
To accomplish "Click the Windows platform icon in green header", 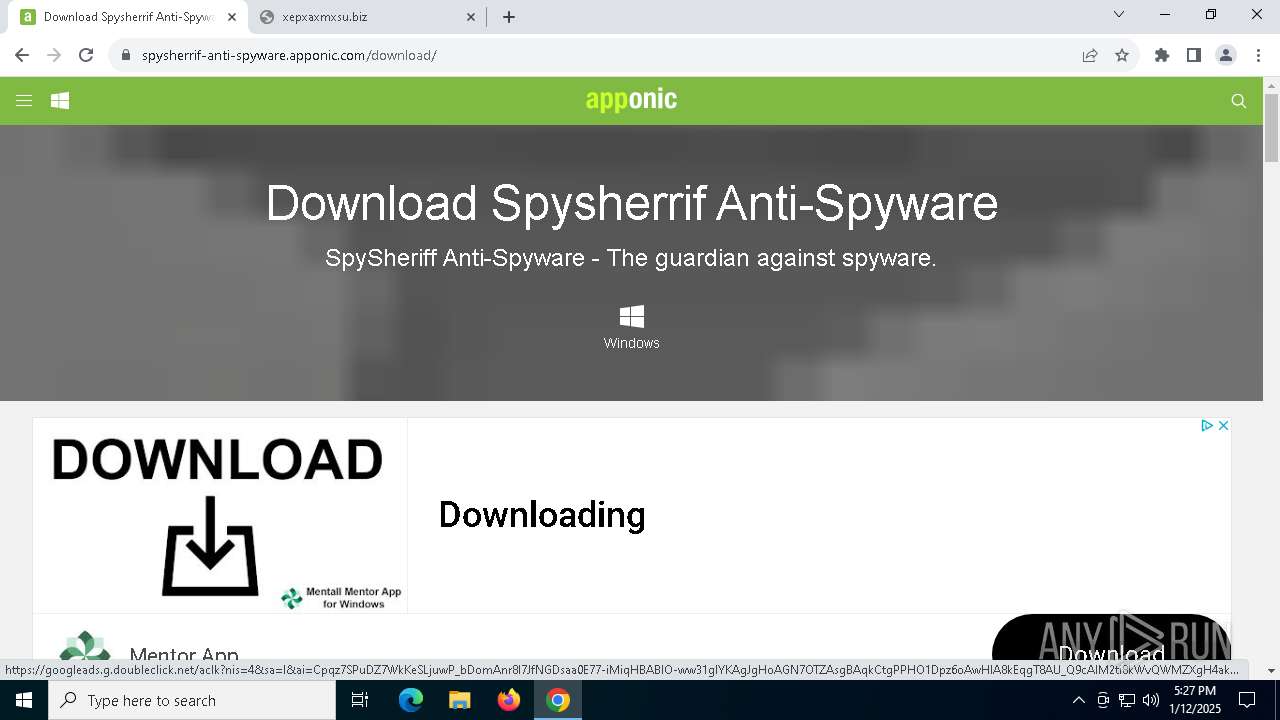I will pyautogui.click(x=60, y=100).
